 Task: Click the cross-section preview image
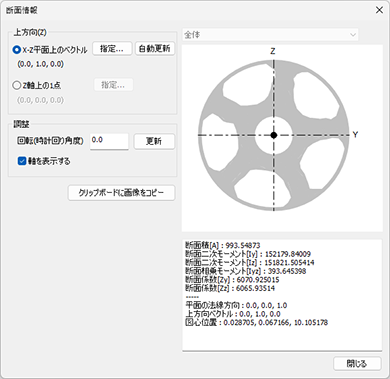(x=282, y=138)
